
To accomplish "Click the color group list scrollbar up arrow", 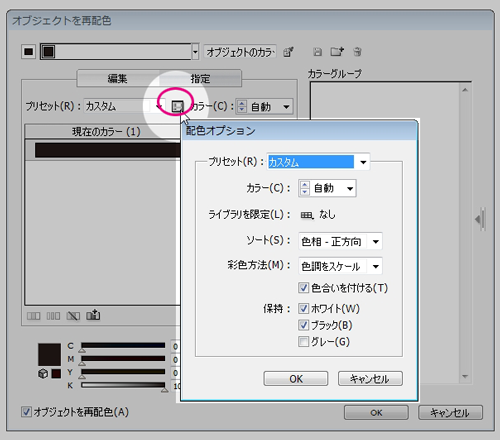I will (465, 90).
